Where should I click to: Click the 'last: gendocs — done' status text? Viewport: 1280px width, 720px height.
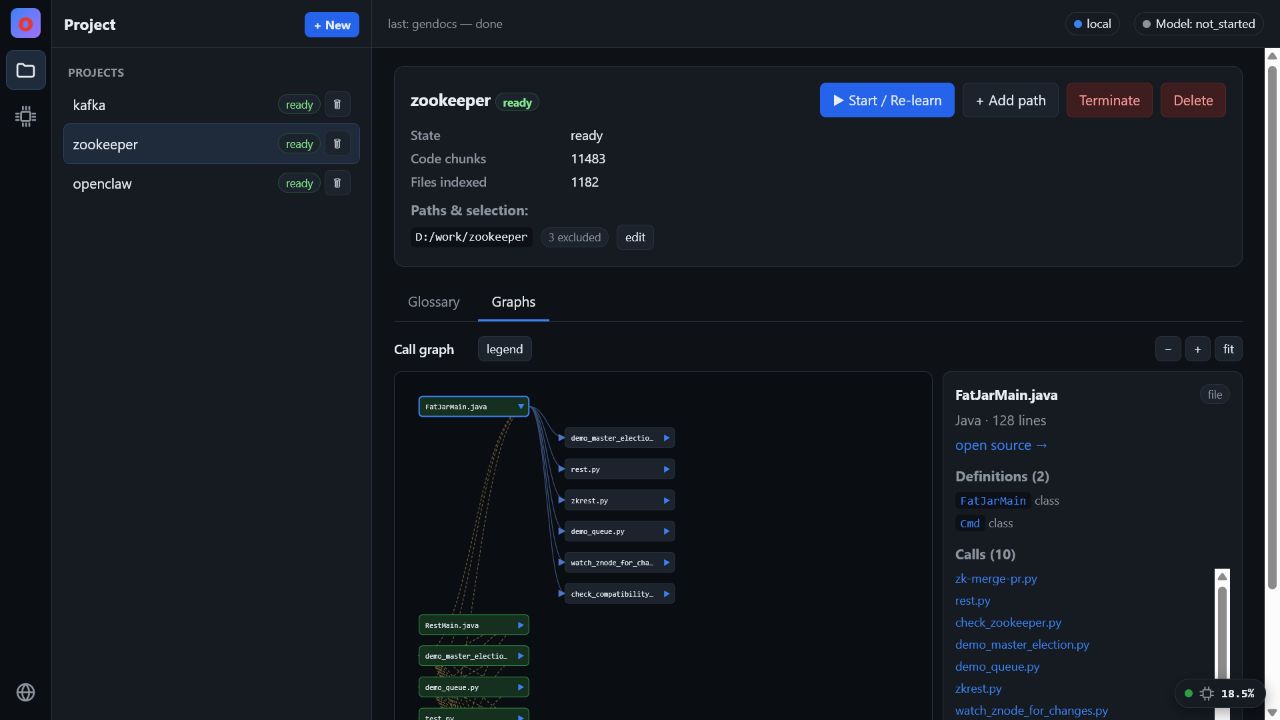pos(445,24)
